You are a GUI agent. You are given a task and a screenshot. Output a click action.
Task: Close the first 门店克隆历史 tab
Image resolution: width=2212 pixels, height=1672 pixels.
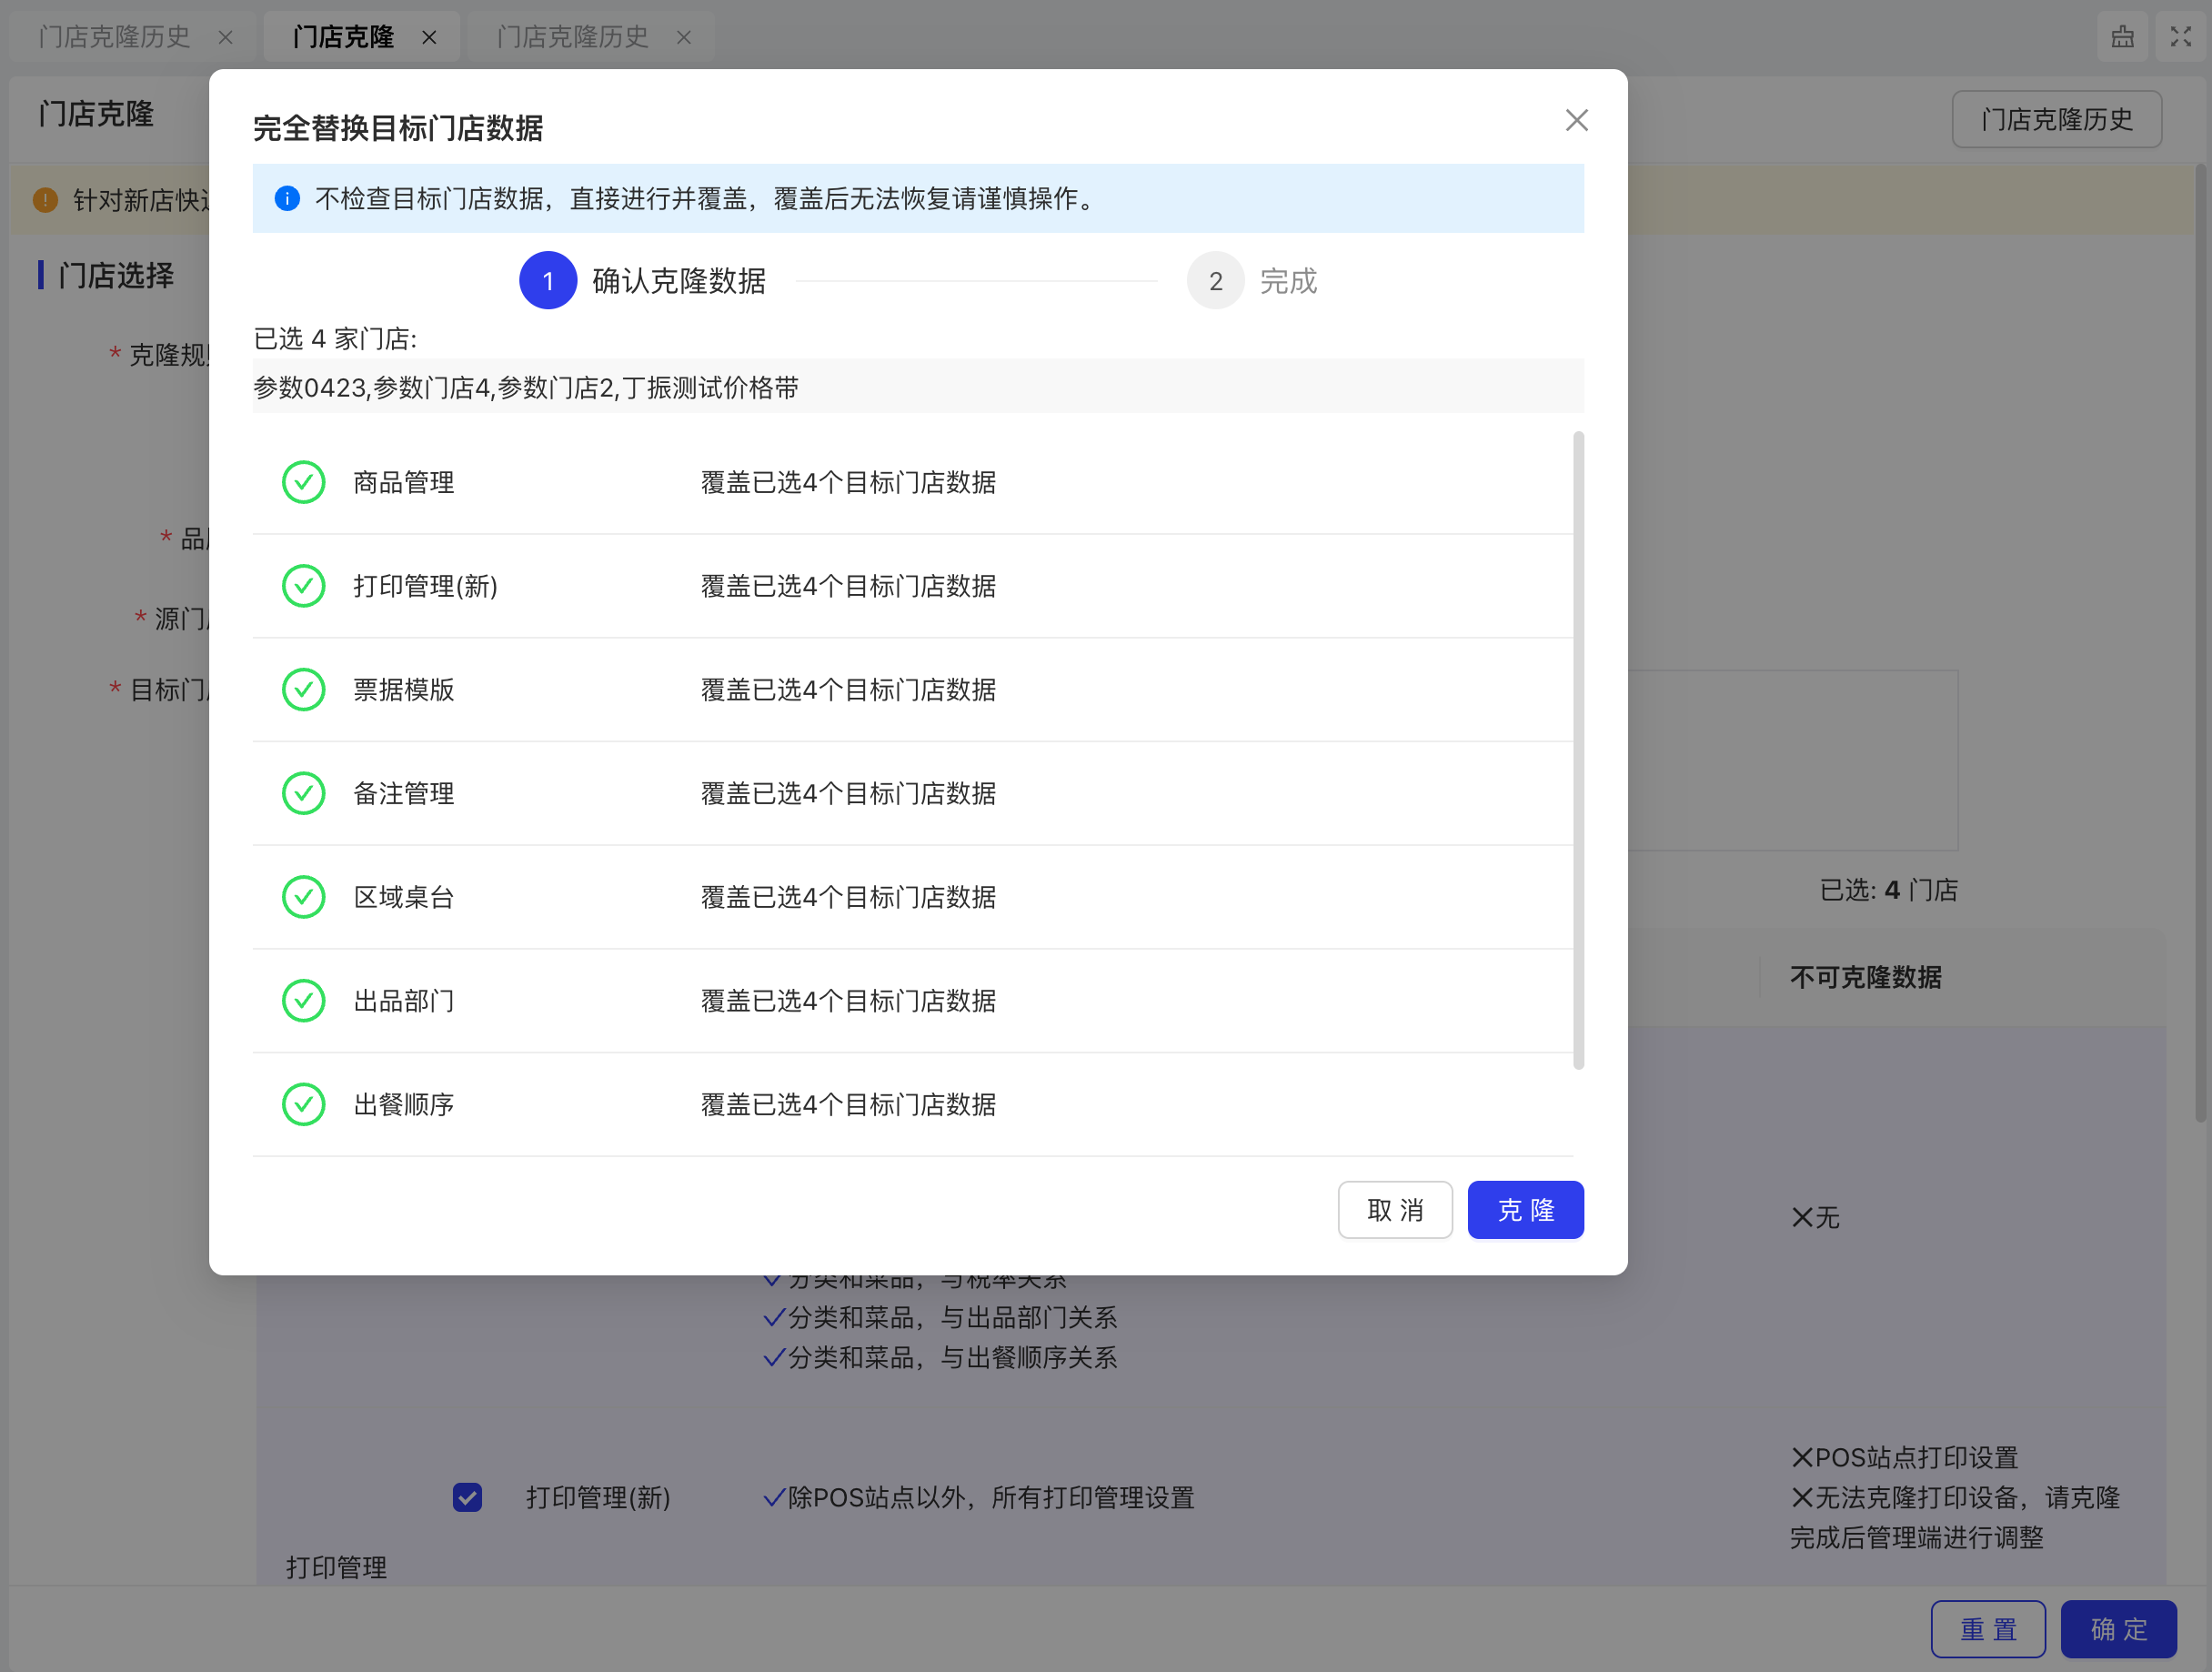click(x=226, y=37)
